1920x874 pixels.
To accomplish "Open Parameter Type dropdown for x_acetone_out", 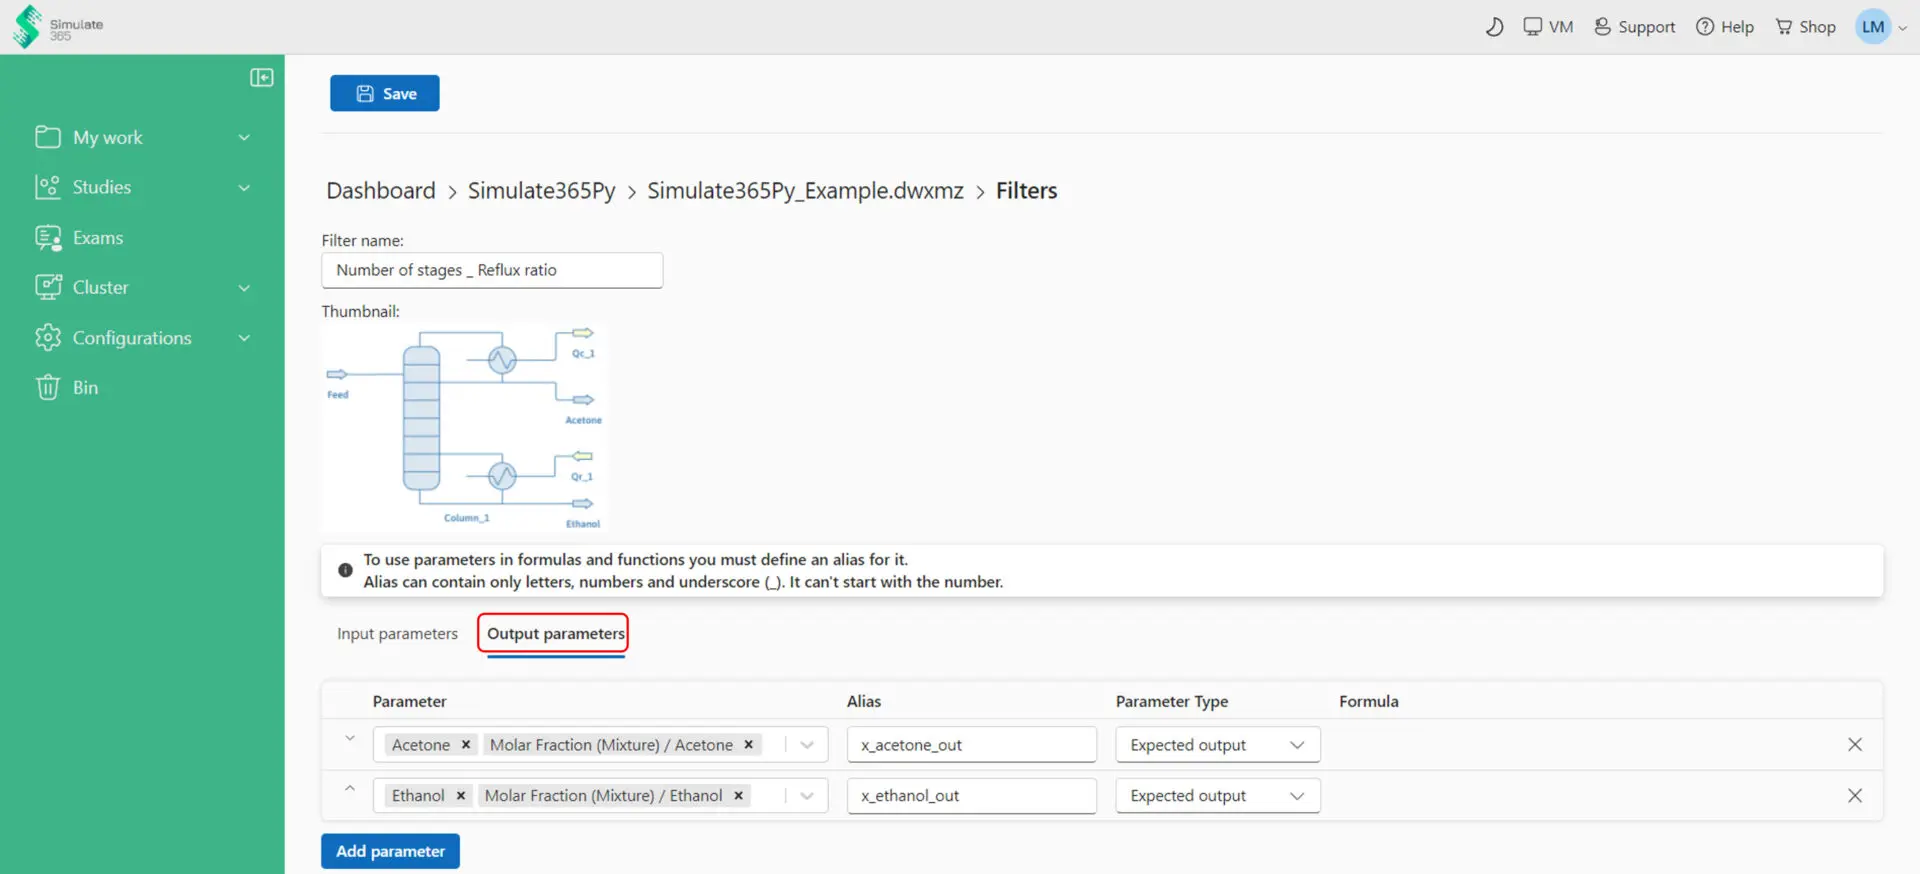I will pos(1218,745).
